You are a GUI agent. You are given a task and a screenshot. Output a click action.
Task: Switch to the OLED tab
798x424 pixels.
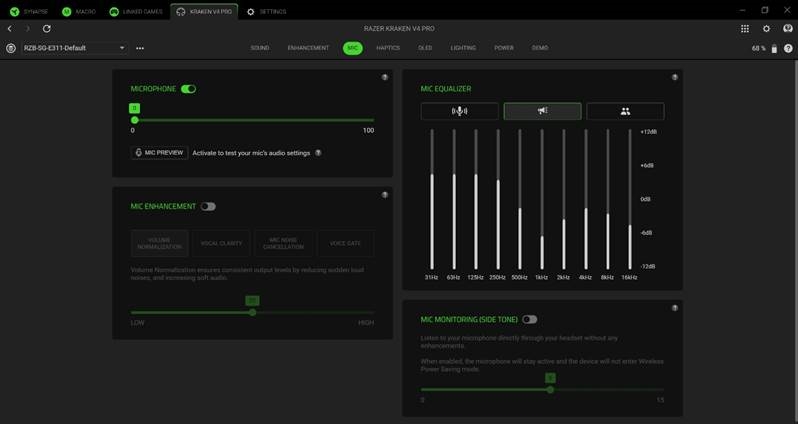pyautogui.click(x=425, y=48)
